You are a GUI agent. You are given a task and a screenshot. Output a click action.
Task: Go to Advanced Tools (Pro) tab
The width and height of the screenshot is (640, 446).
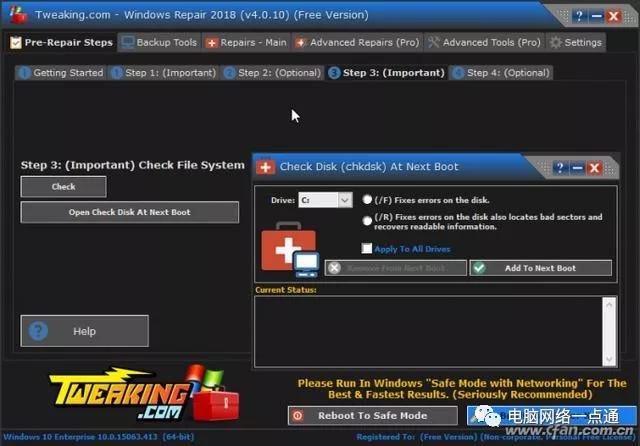coord(484,42)
